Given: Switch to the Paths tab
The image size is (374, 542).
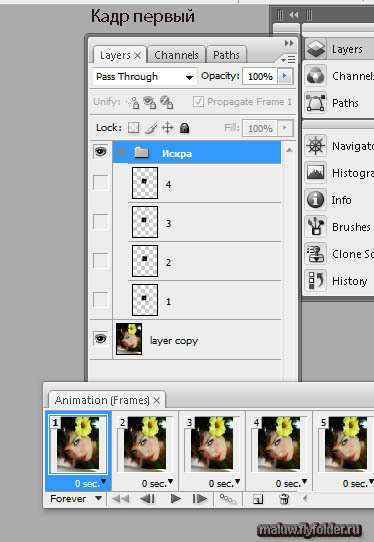Looking at the screenshot, I should point(226,55).
